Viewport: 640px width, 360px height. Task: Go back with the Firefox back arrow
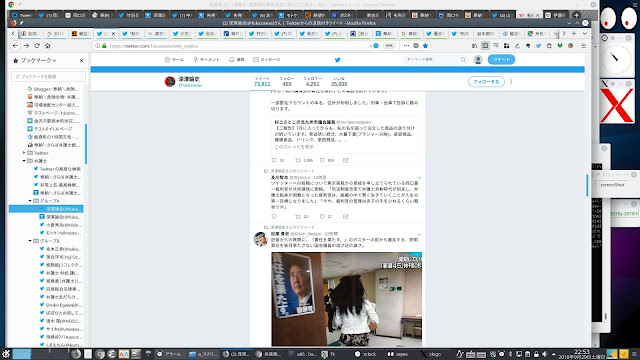coord(16,46)
